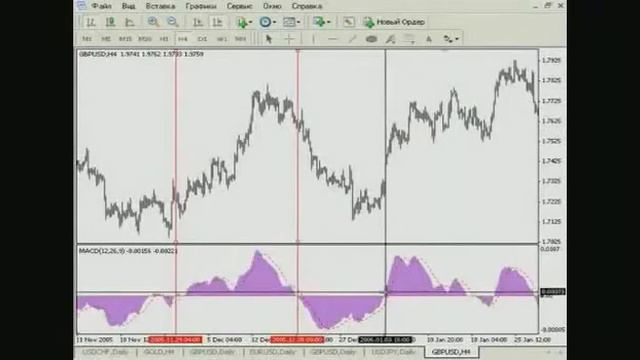
Task: Click the 11 Nov 2005 date label
Action: coord(95,340)
